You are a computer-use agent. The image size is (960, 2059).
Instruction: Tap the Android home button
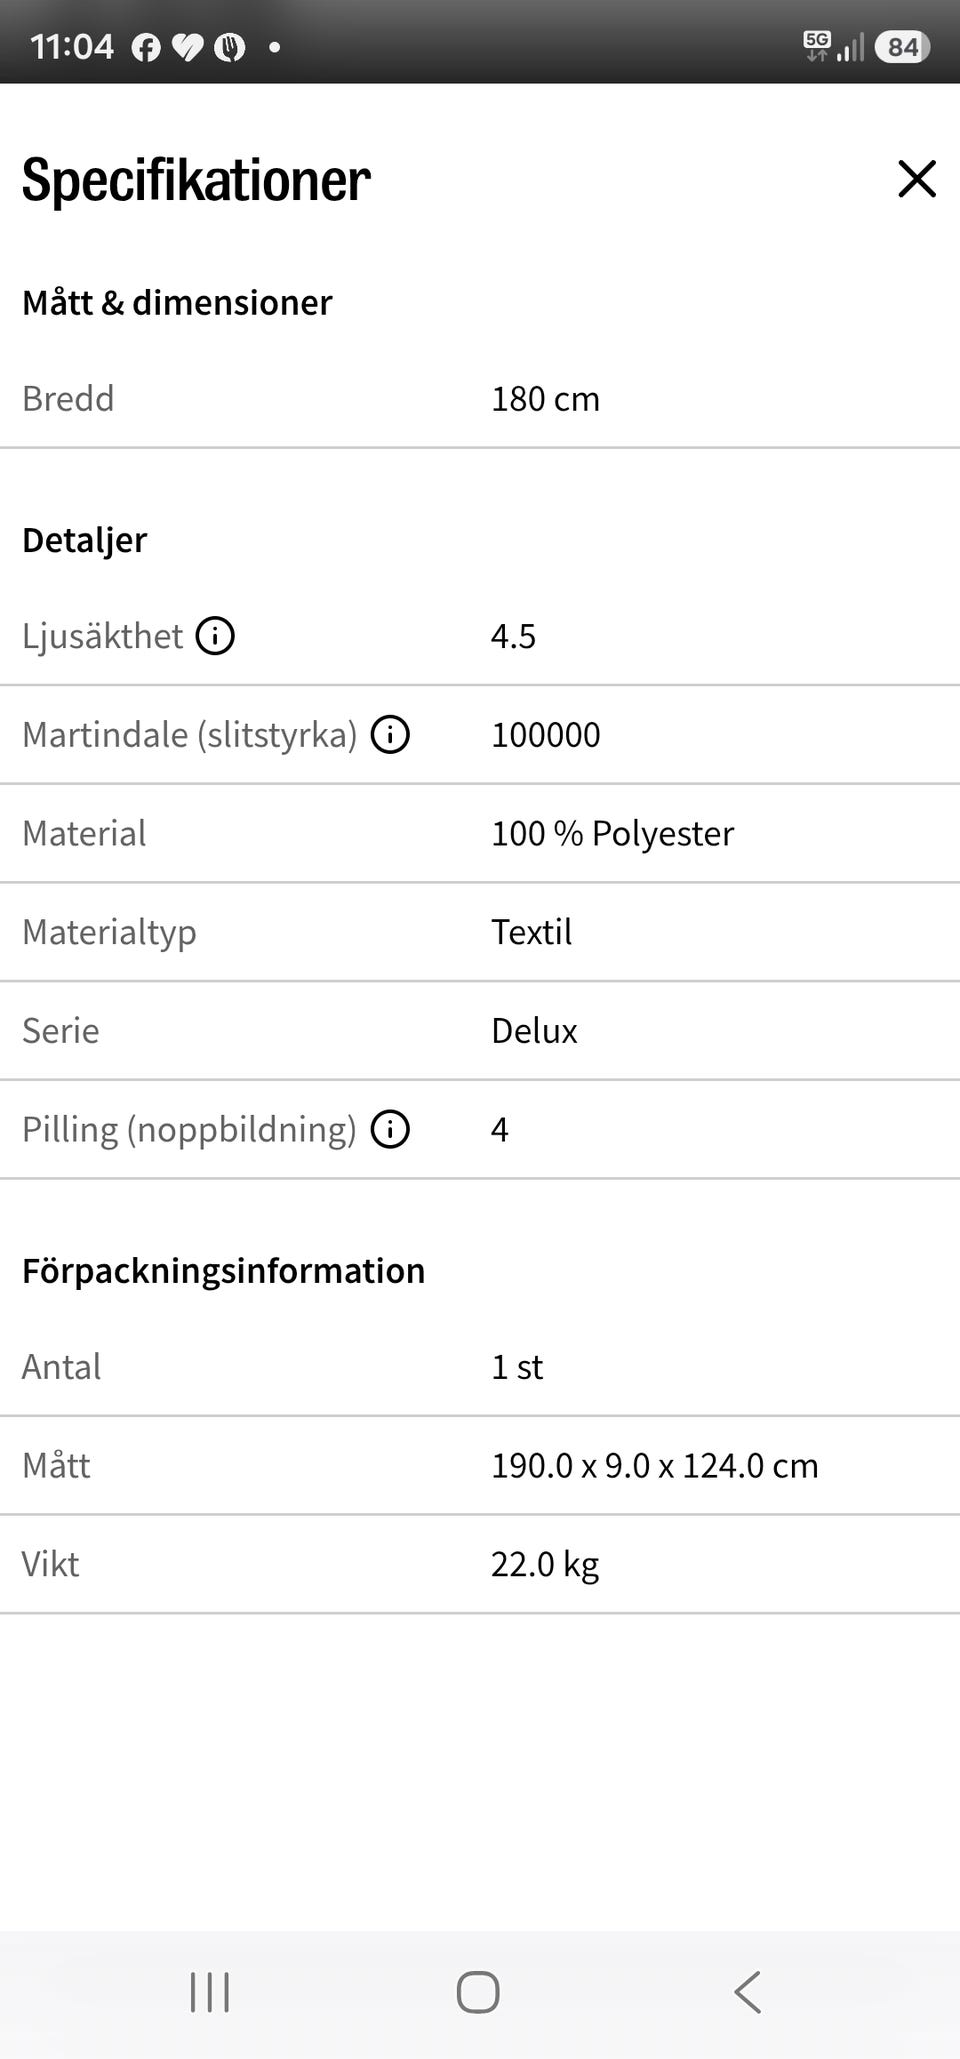(478, 1992)
